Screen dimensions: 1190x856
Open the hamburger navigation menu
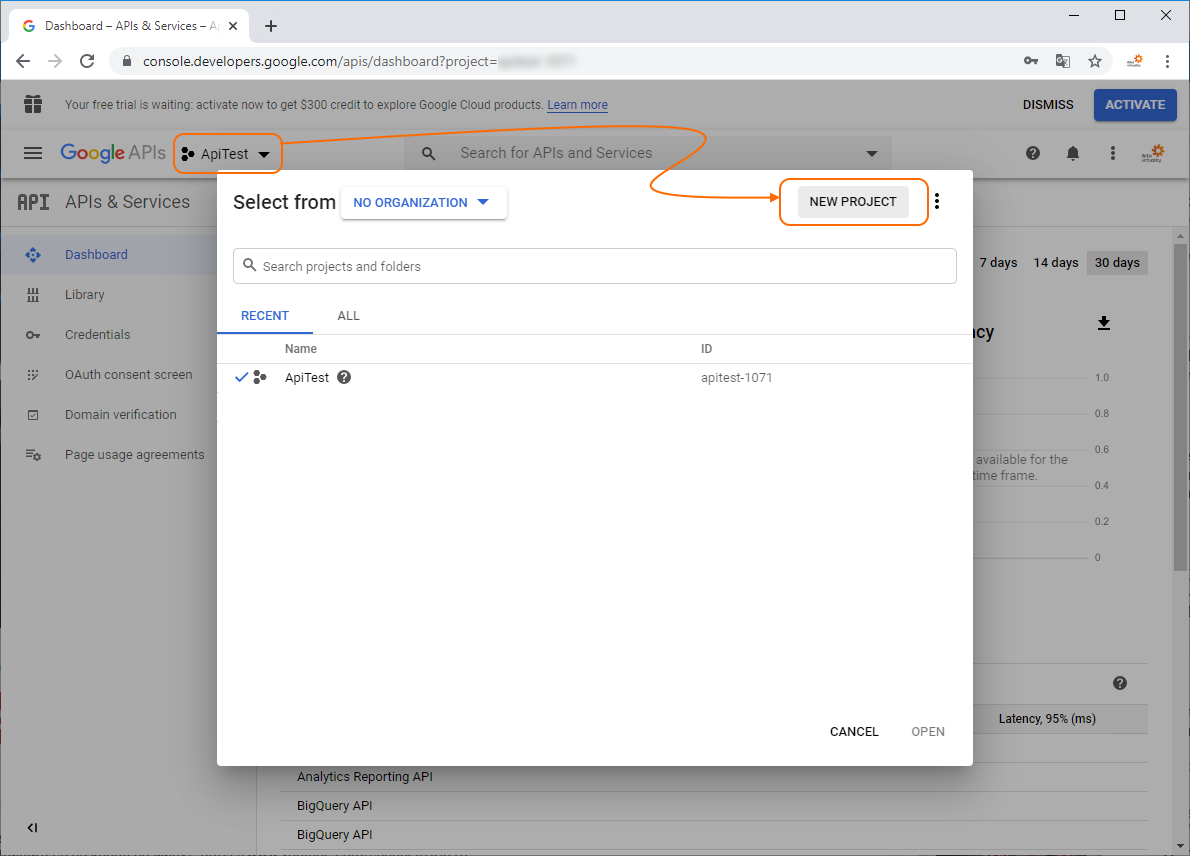pyautogui.click(x=33, y=153)
